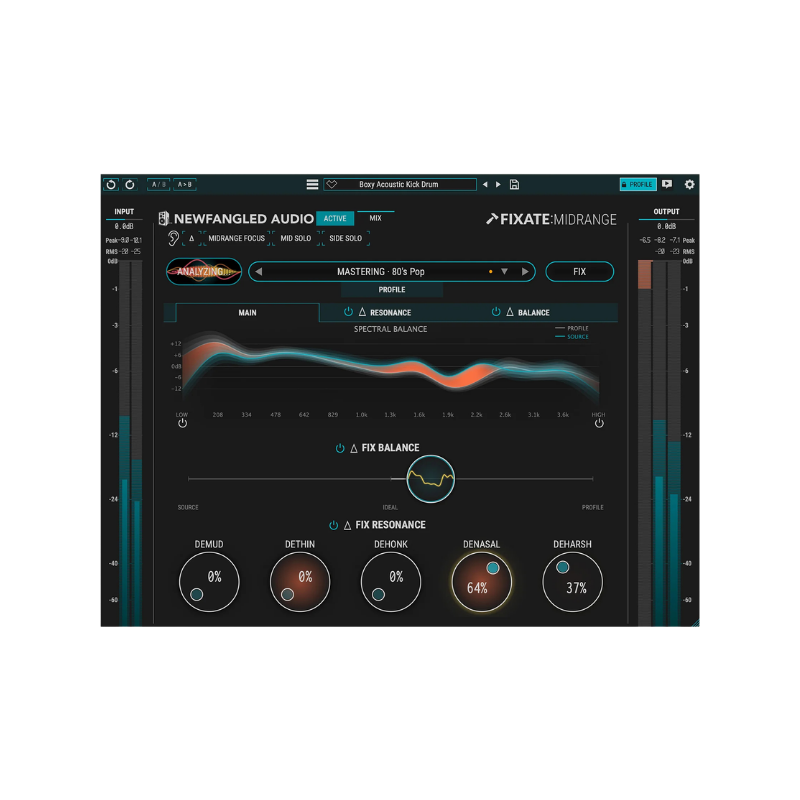Click the SOURCE legend entry
This screenshot has width=800, height=800.
click(572, 337)
